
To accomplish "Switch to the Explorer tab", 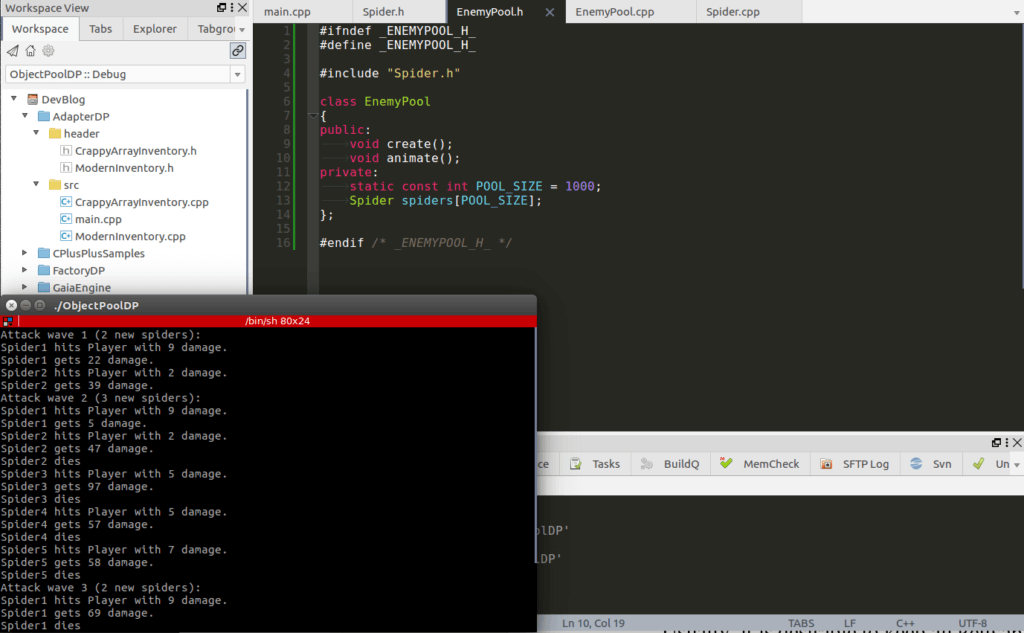I will coord(155,29).
